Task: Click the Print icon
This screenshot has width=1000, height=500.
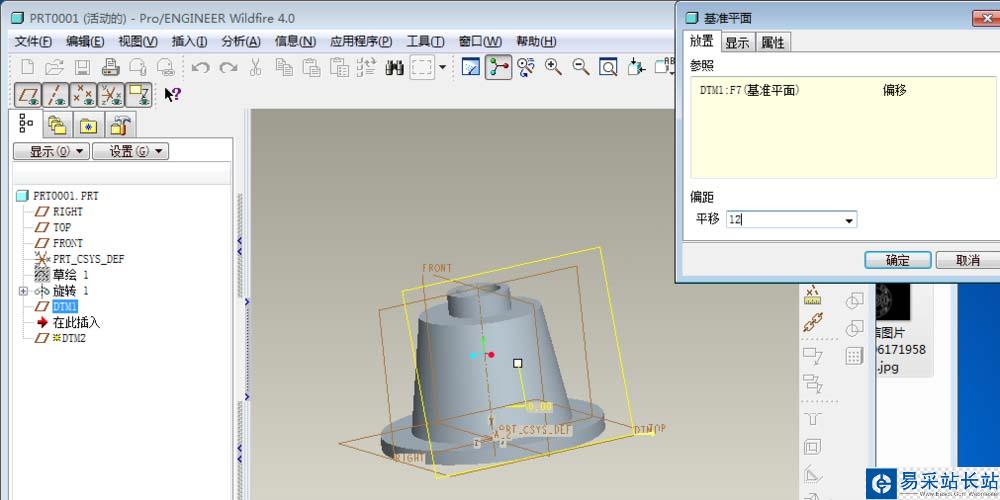Action: pos(110,67)
